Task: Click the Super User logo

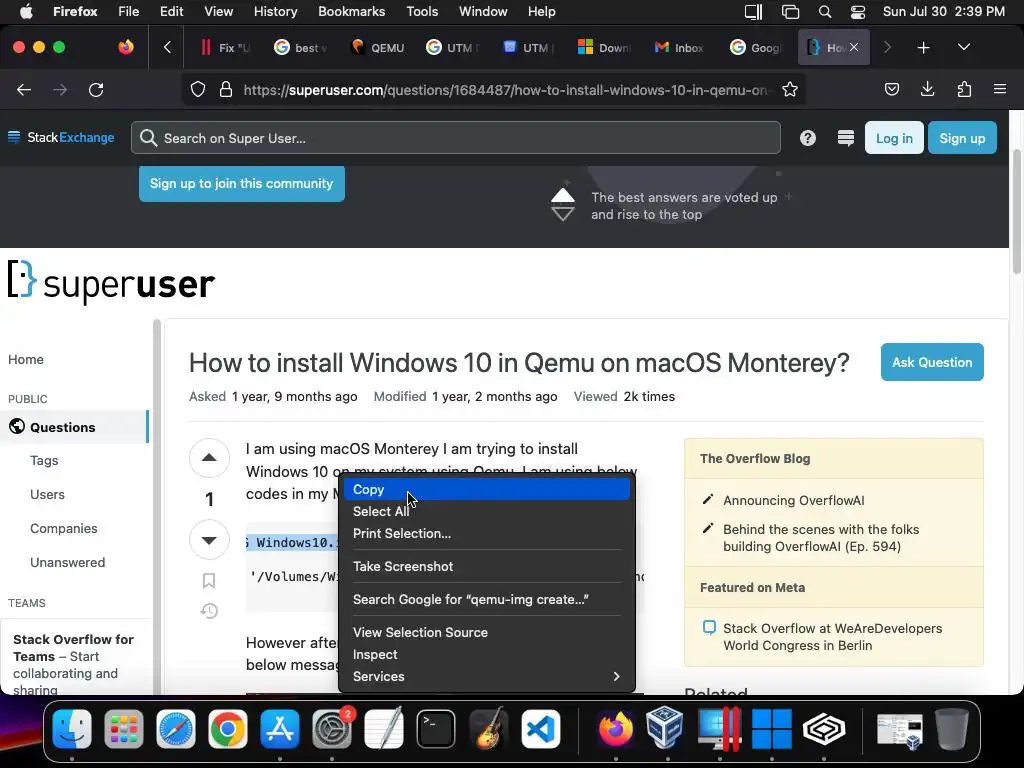Action: [112, 282]
